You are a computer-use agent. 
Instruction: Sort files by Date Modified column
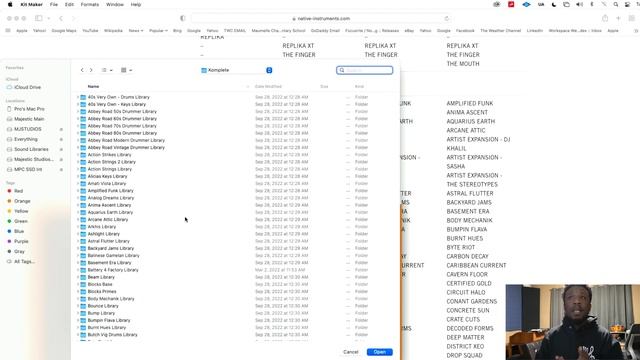pos(268,87)
